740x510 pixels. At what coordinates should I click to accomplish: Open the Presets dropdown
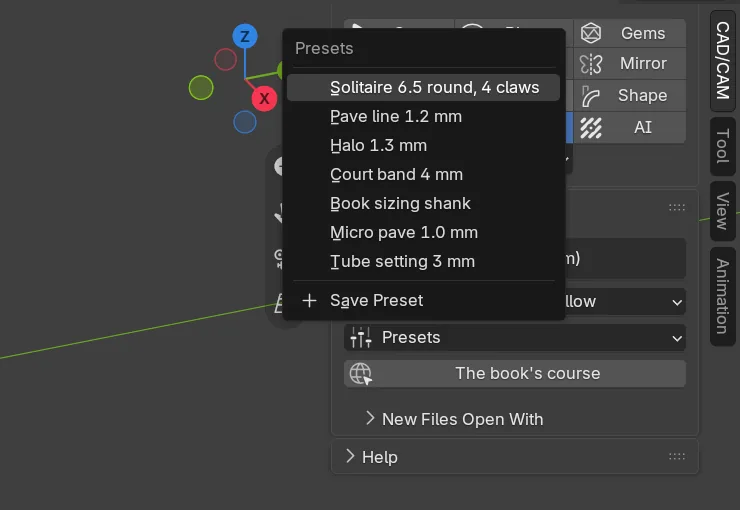pyautogui.click(x=515, y=338)
